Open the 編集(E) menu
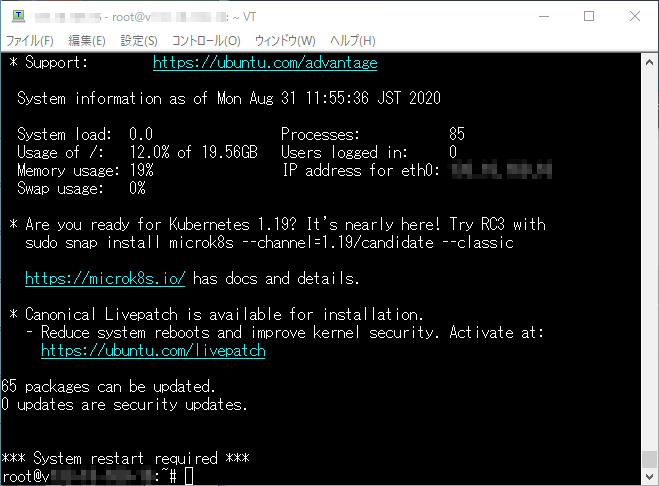 coord(86,41)
